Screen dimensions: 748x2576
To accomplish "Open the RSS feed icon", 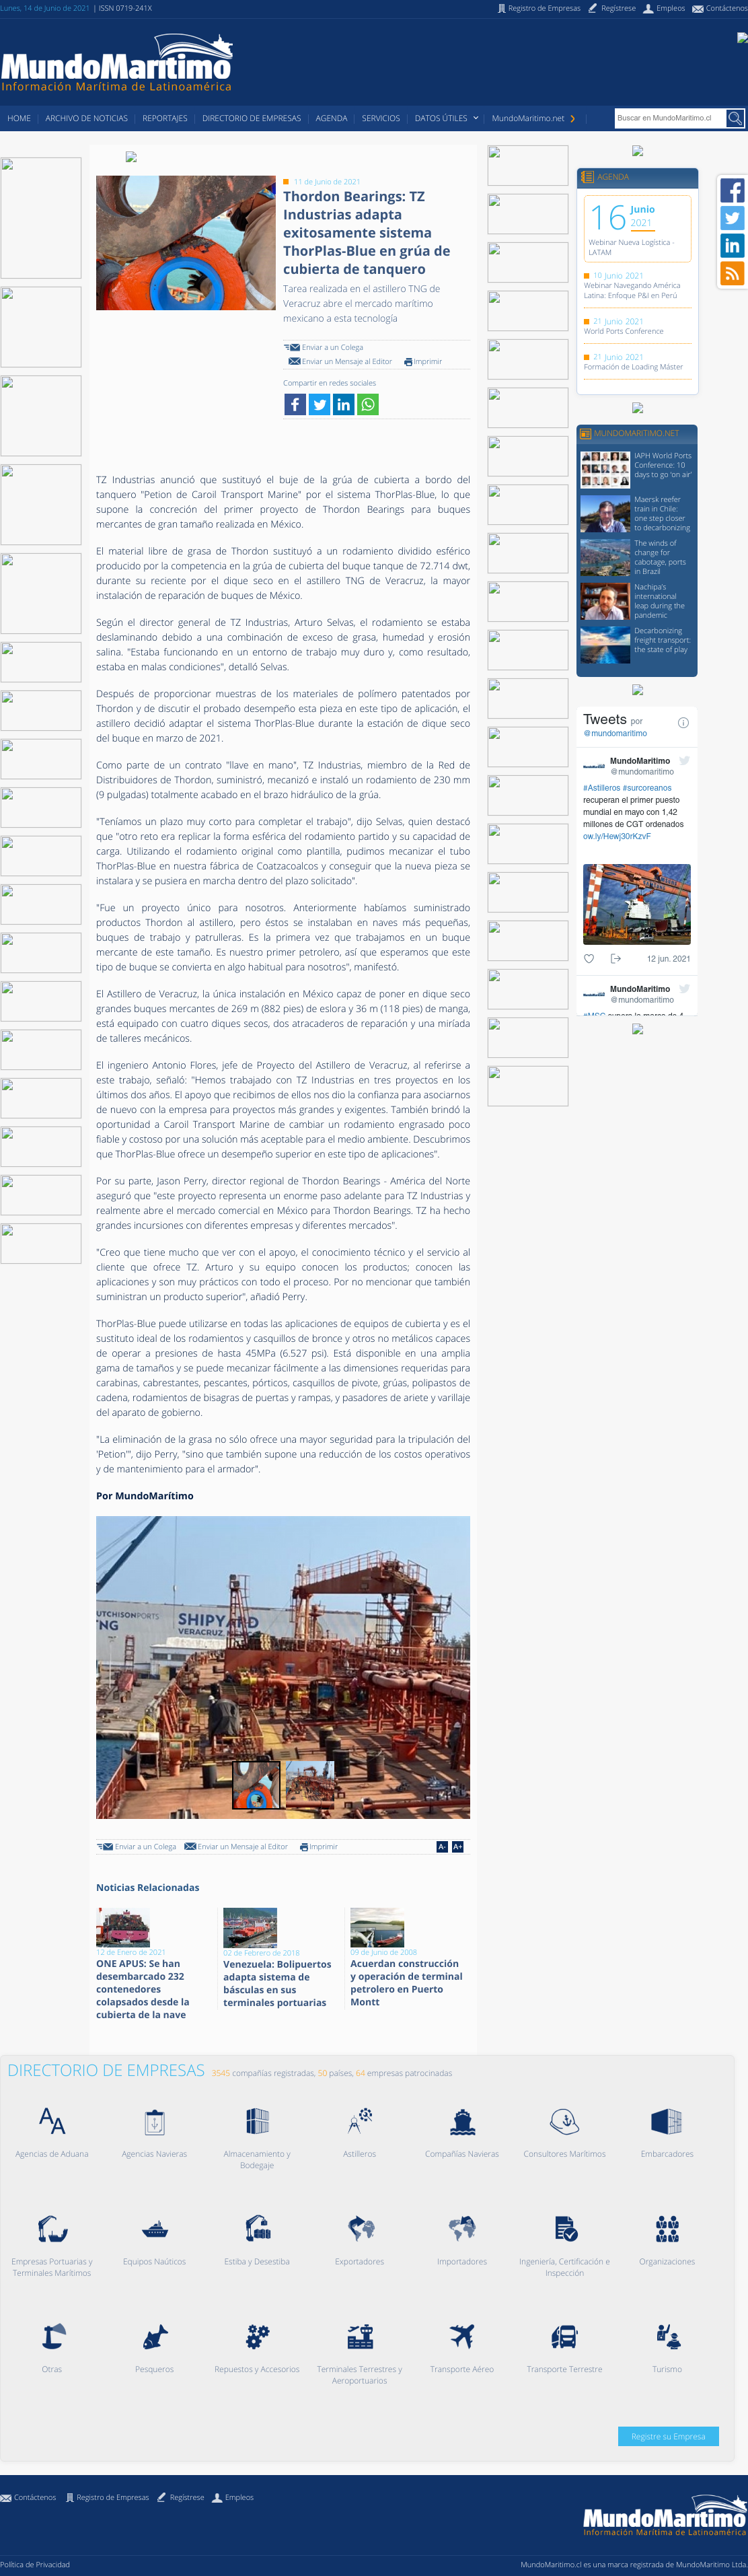I will tap(732, 273).
